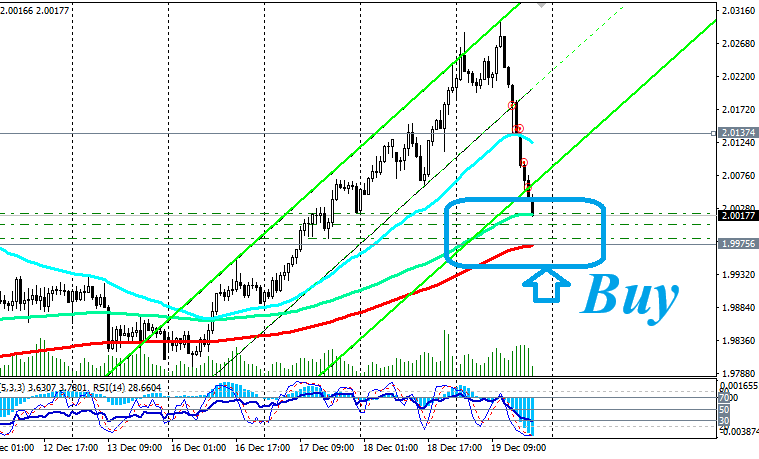Click the 2.00760 price axis label
759x459 pixels.
(738, 175)
